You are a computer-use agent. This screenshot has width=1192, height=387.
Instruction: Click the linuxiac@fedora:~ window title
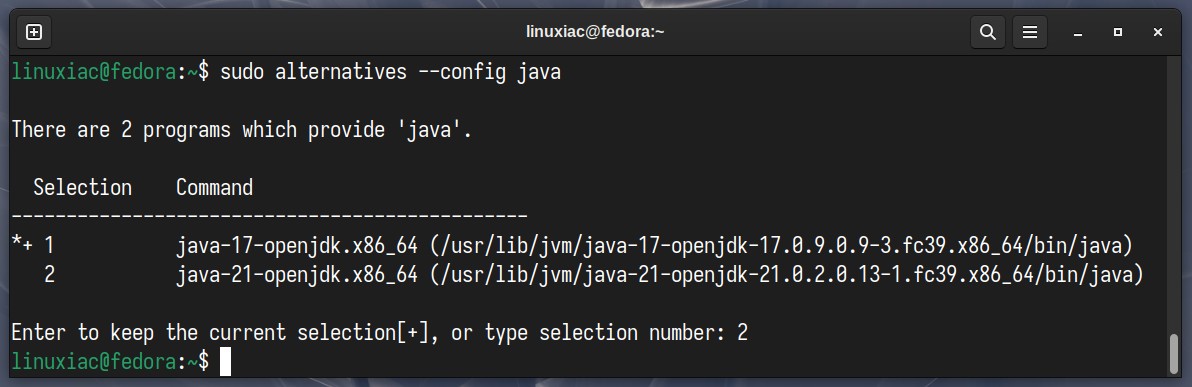tap(595, 32)
